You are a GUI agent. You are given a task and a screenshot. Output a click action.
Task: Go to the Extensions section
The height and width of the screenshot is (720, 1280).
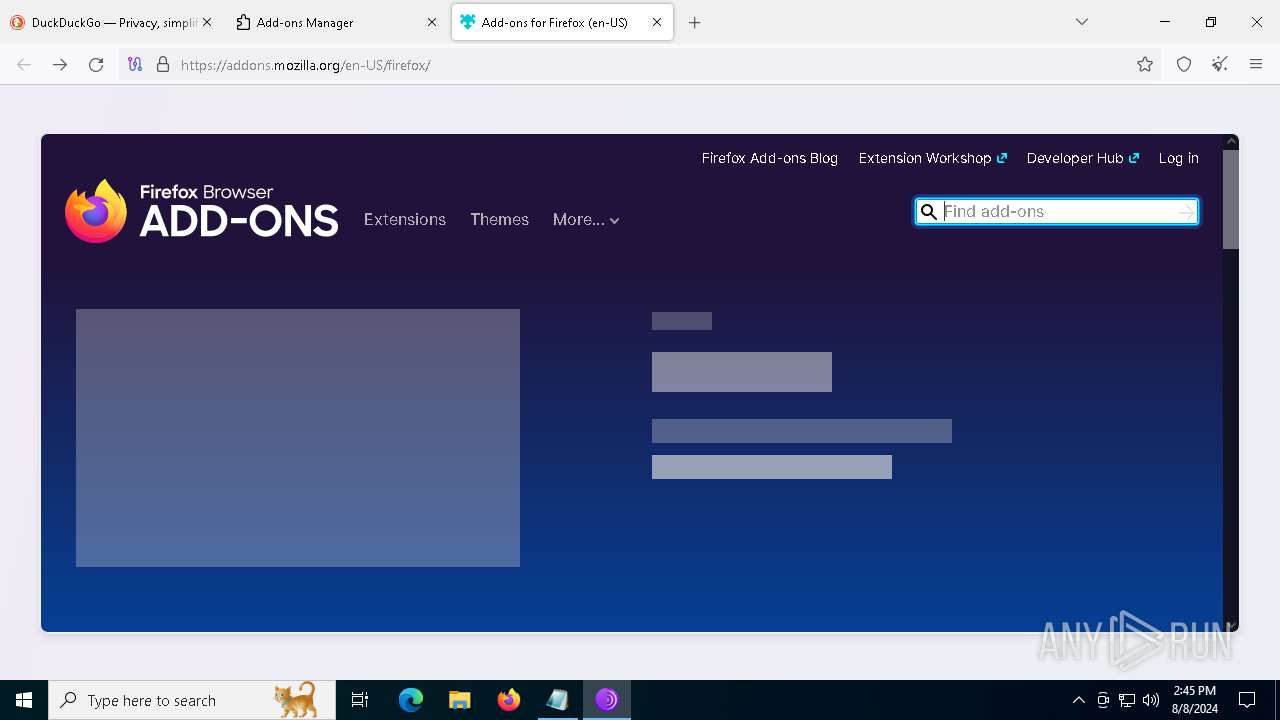pyautogui.click(x=405, y=219)
